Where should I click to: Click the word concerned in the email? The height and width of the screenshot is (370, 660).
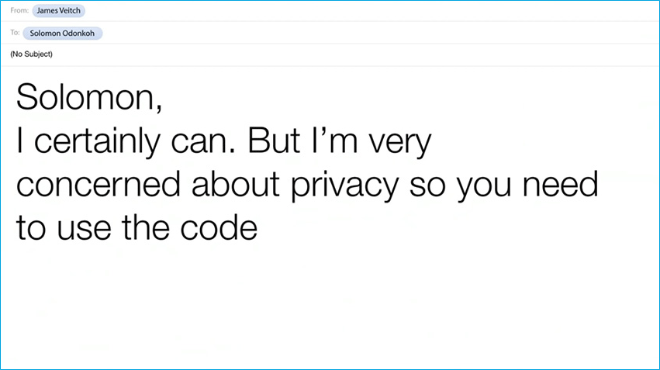pos(98,184)
